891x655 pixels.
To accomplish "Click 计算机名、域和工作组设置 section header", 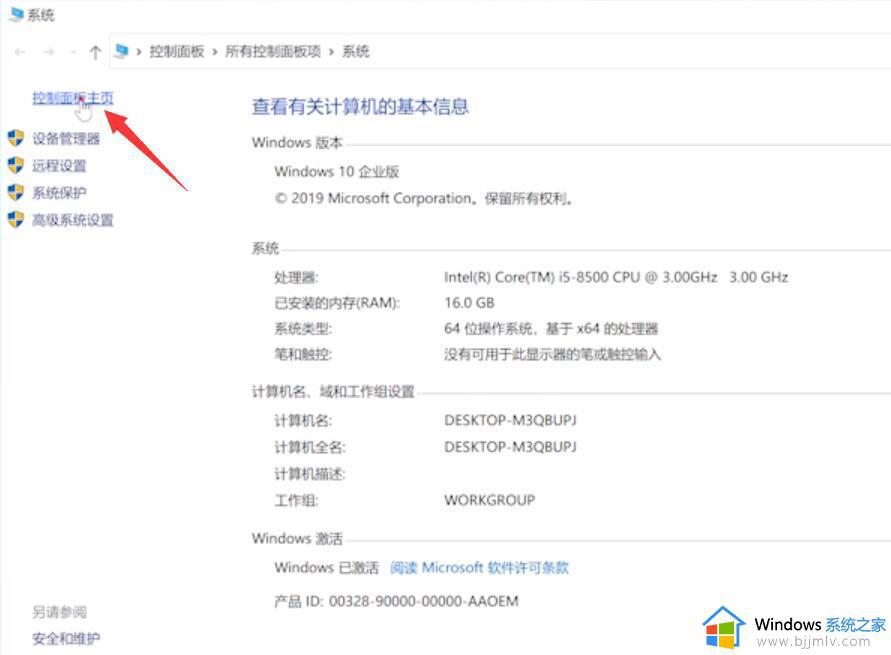I will click(334, 392).
